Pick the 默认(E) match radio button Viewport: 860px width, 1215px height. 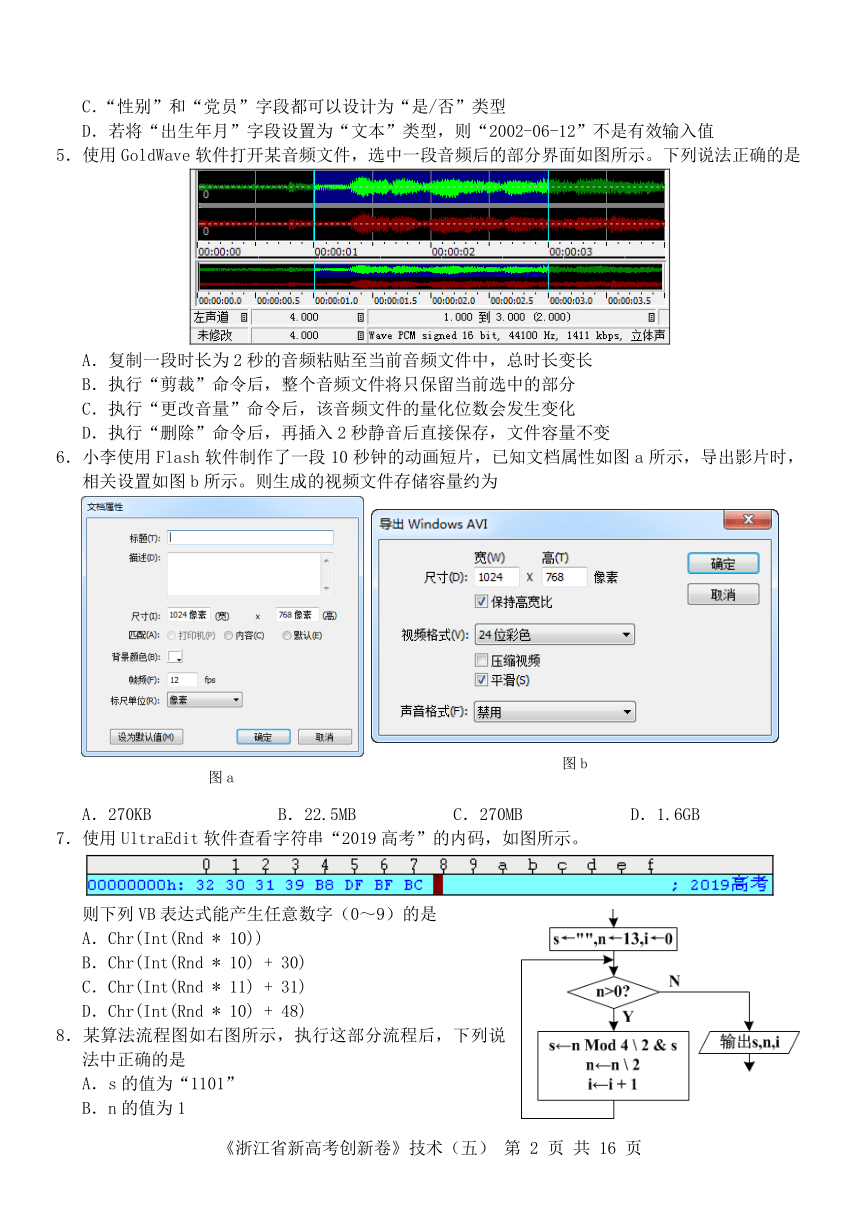[x=286, y=635]
